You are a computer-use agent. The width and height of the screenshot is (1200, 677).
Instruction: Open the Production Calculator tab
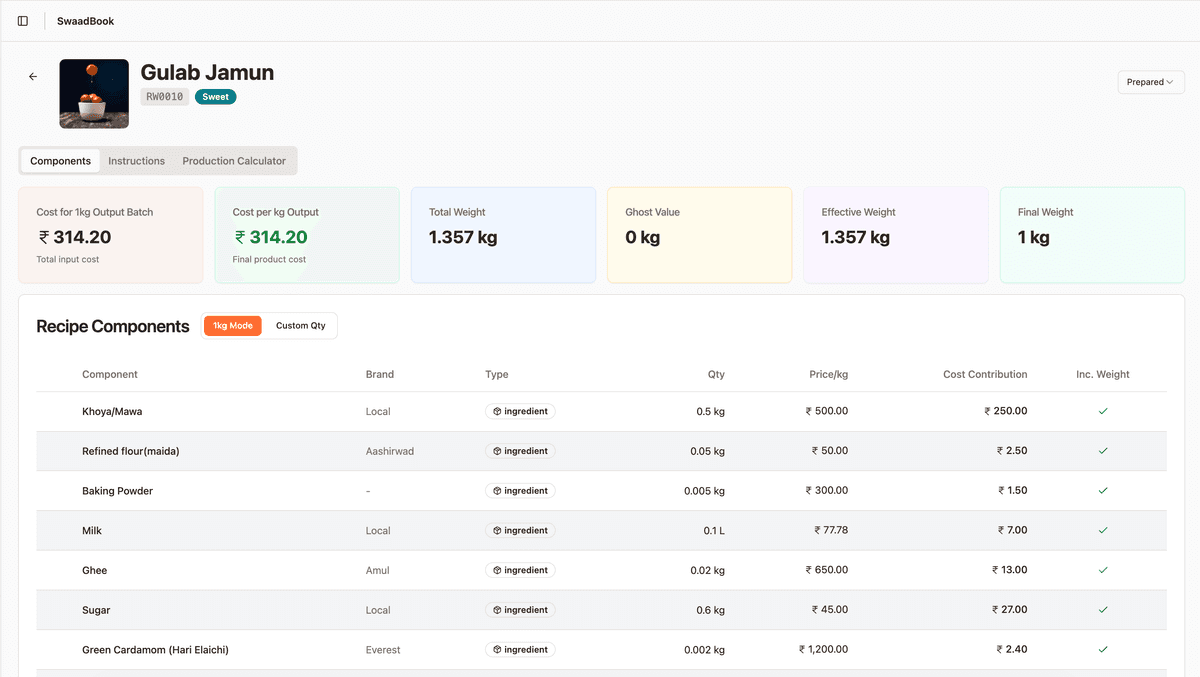[234, 161]
